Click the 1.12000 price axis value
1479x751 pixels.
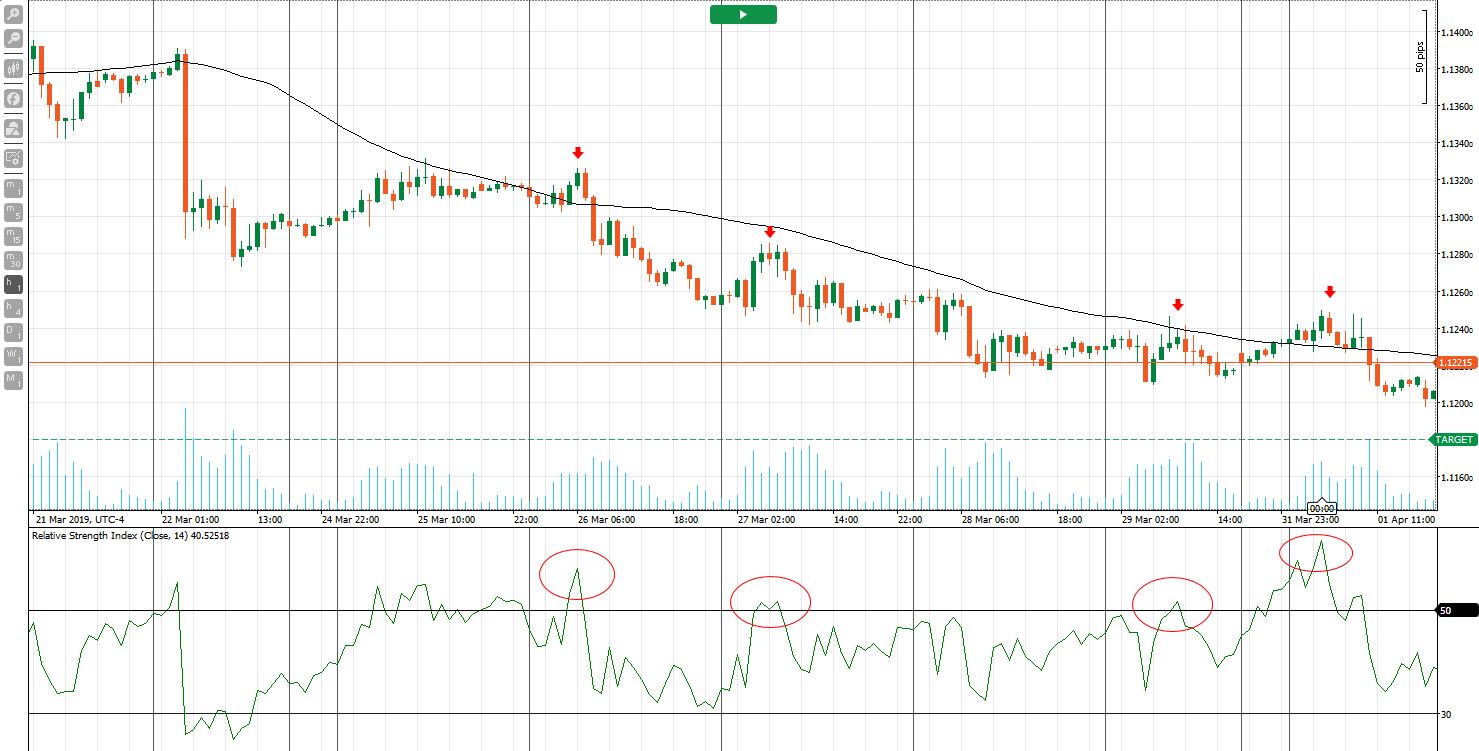[x=1456, y=404]
